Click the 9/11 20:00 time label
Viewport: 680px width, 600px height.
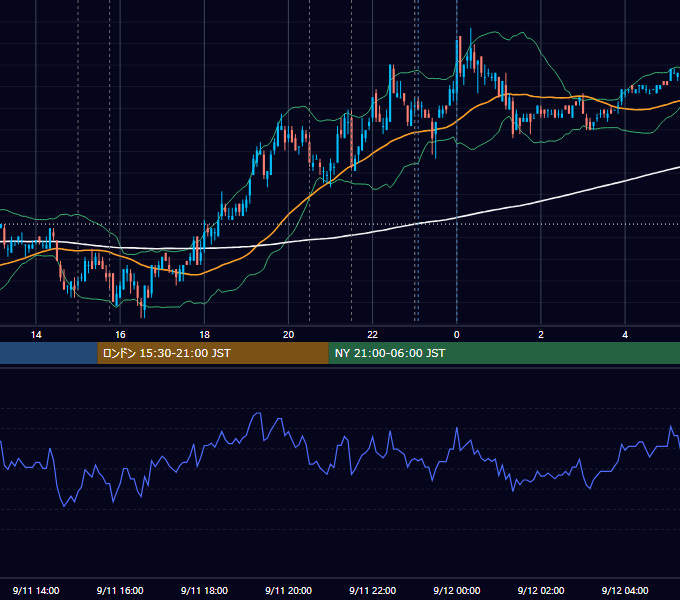coord(288,590)
